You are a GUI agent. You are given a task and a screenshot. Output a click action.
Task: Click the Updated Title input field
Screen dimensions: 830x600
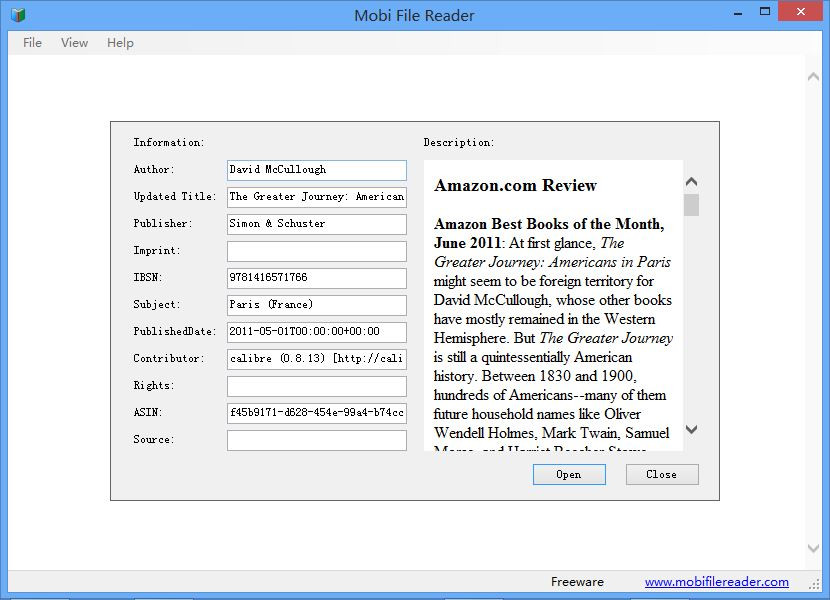(317, 197)
